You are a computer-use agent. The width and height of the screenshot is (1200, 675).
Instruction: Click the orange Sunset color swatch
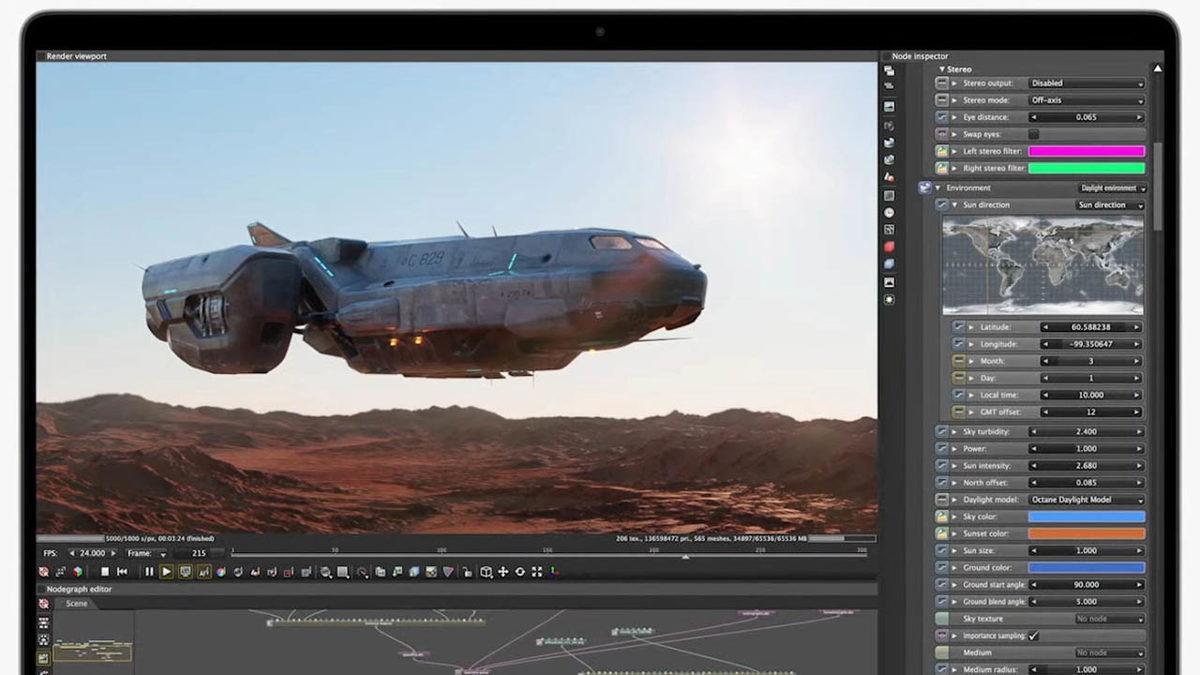[x=1086, y=533]
